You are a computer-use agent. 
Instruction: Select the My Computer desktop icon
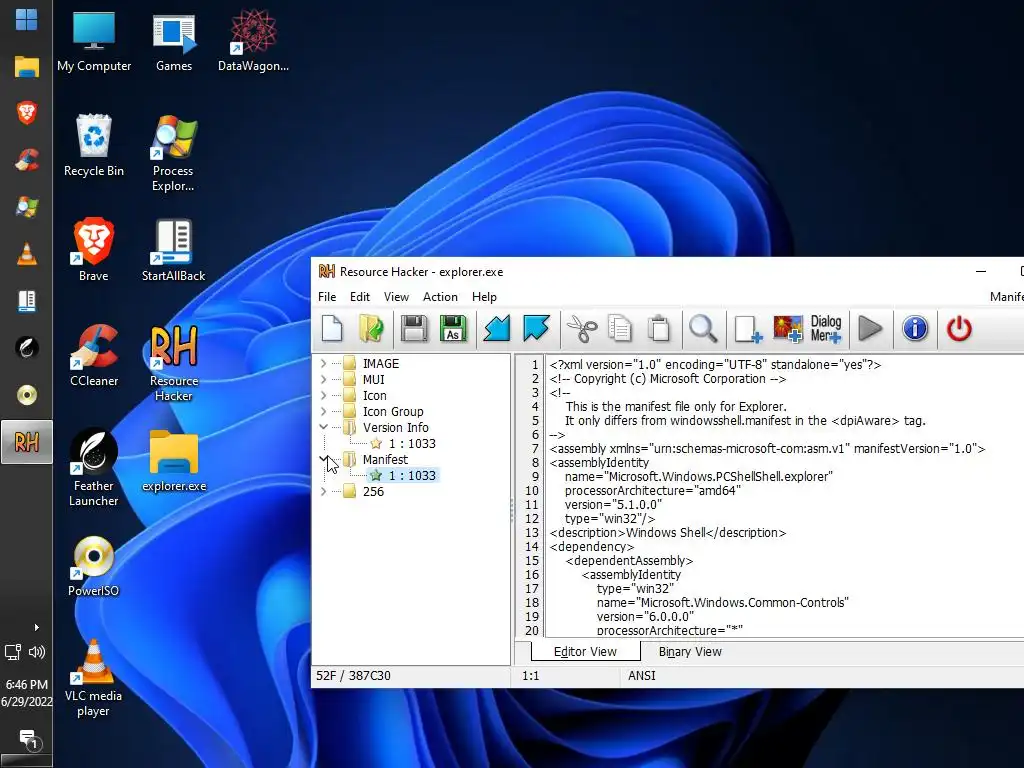(93, 41)
